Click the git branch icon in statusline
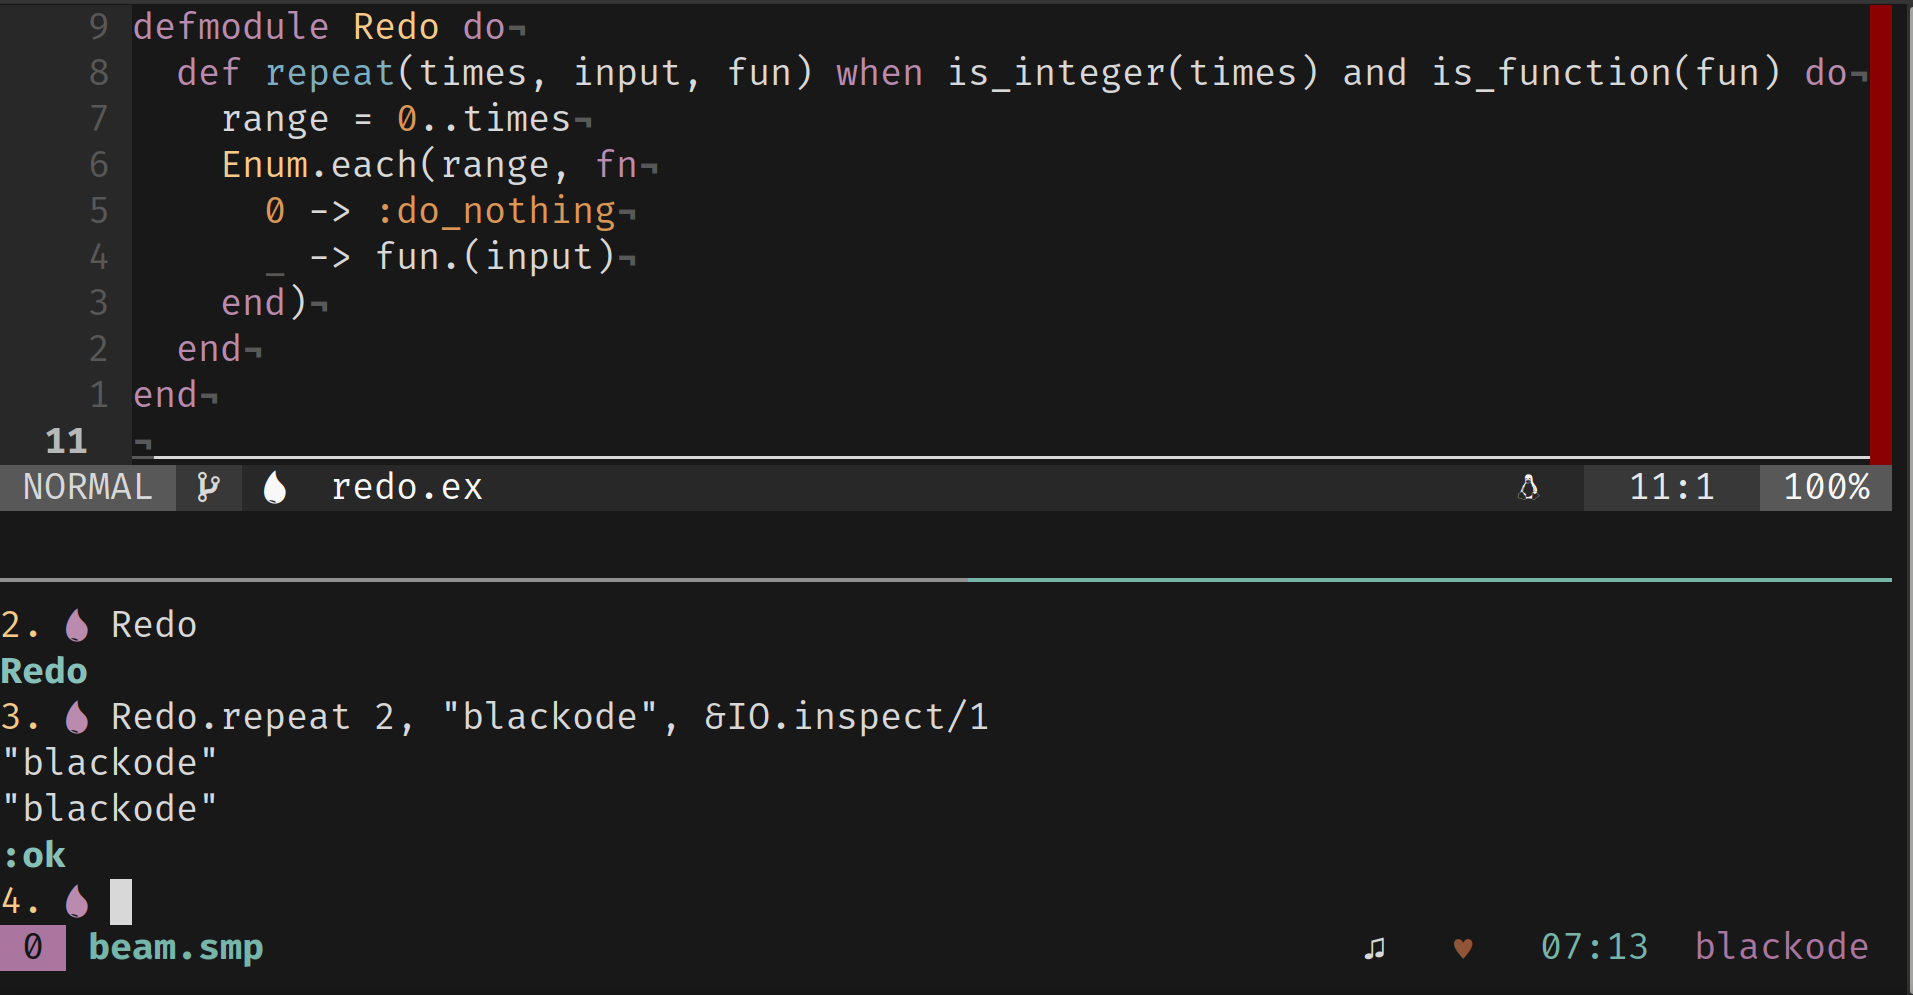This screenshot has height=995, width=1913. point(208,487)
